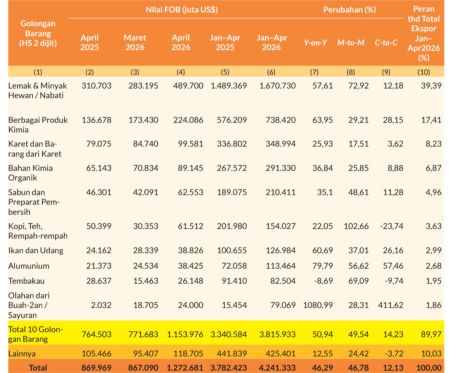Click the column number '(10)'

[424, 72]
